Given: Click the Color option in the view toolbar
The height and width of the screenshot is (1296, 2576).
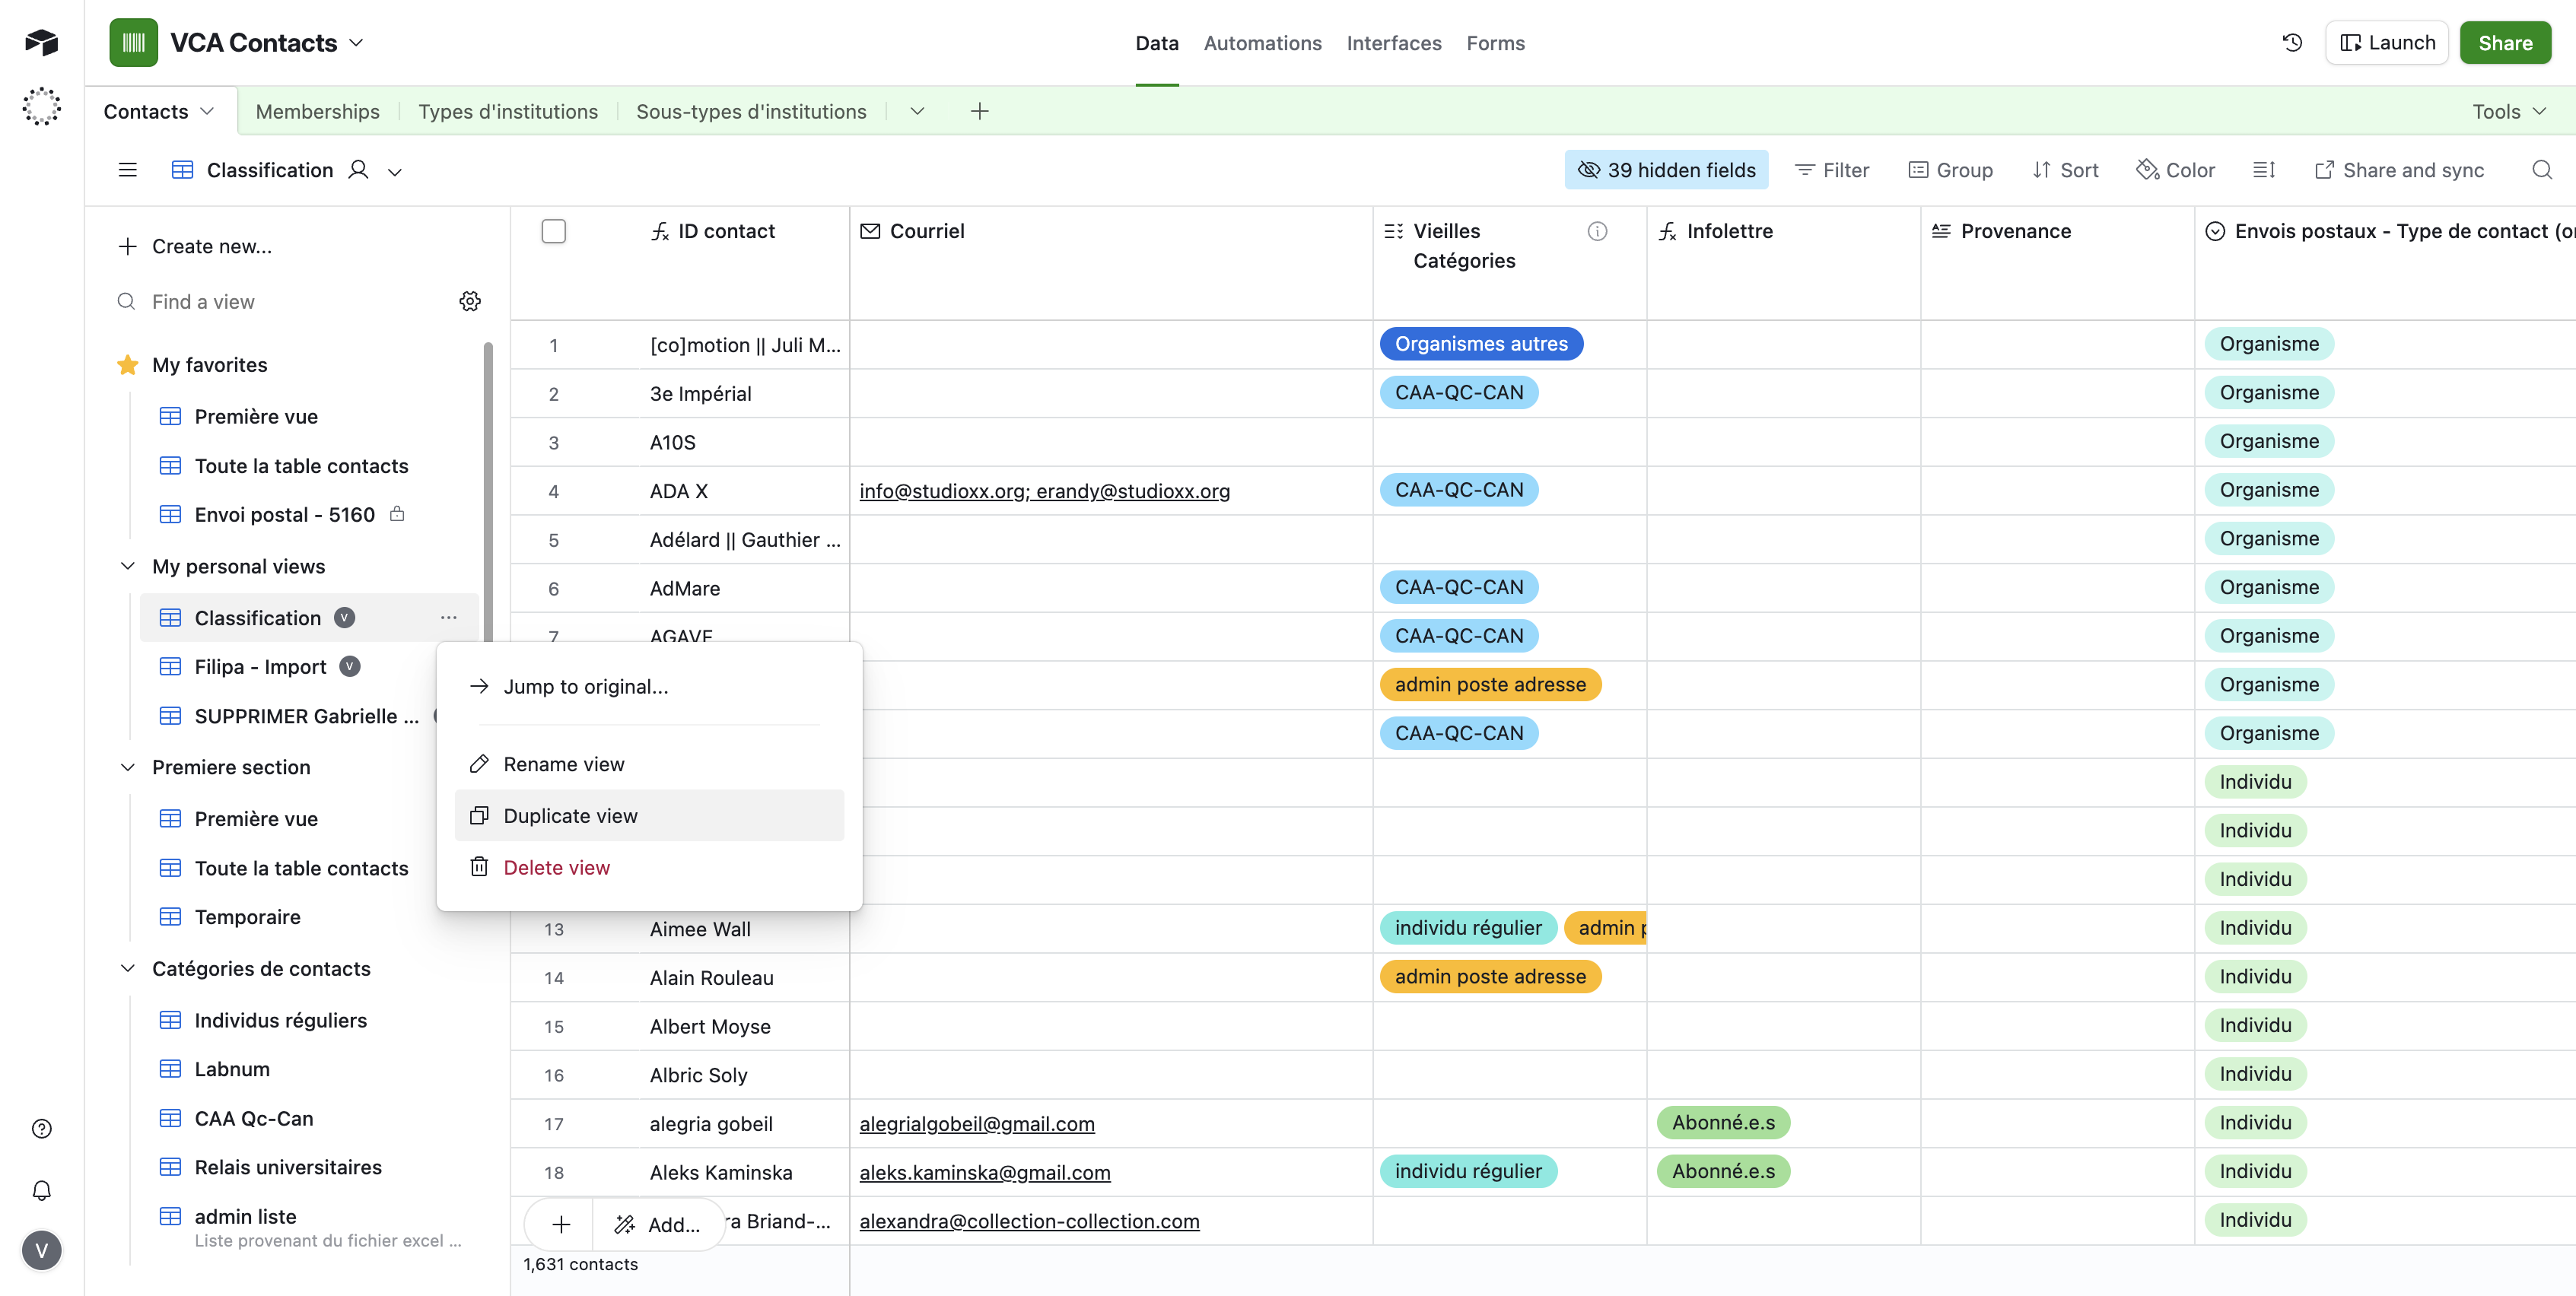Looking at the screenshot, I should pyautogui.click(x=2176, y=170).
